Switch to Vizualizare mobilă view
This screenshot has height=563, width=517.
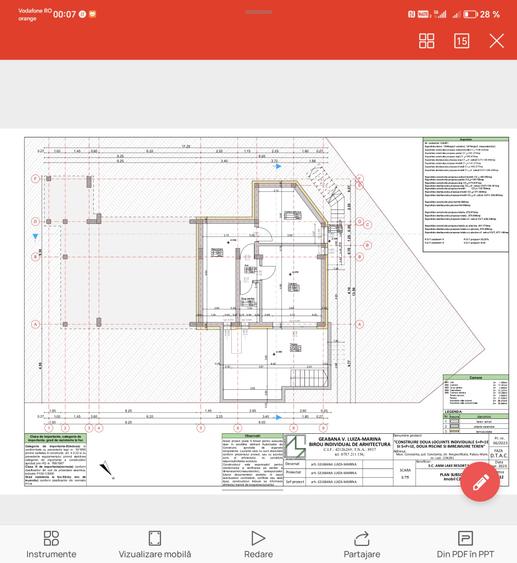(x=155, y=544)
